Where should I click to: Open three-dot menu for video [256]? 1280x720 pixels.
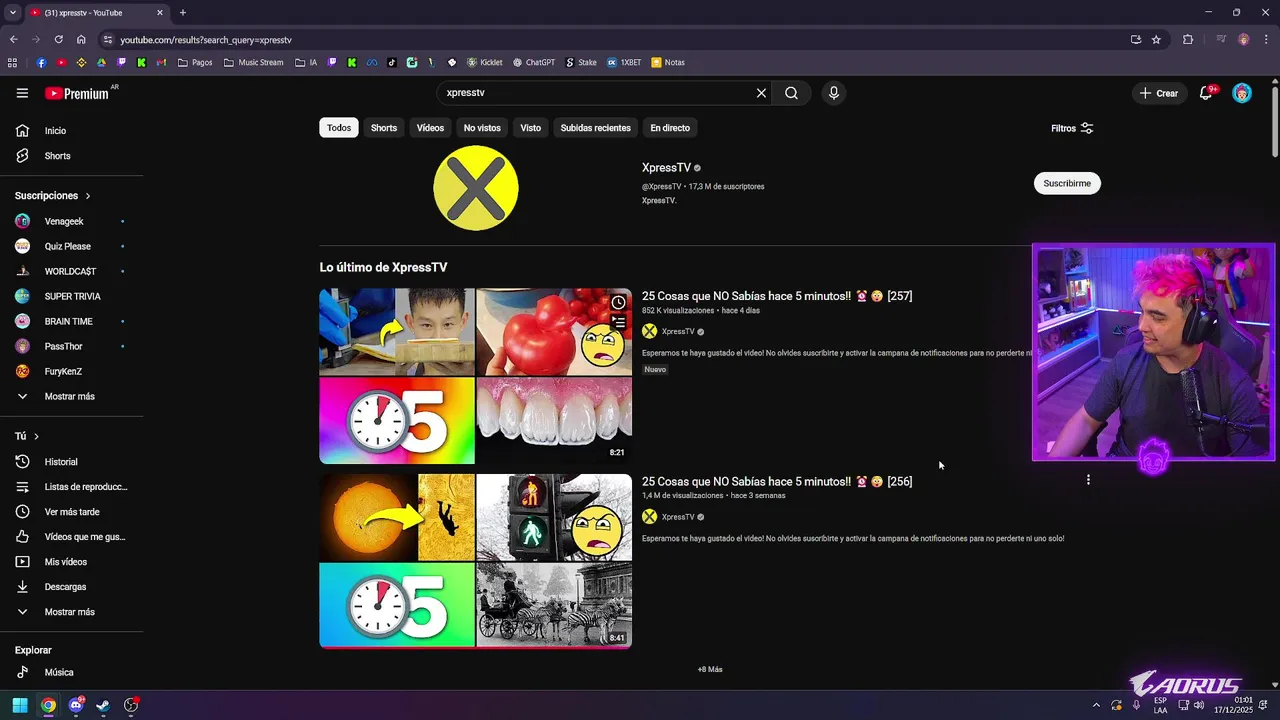(1088, 480)
